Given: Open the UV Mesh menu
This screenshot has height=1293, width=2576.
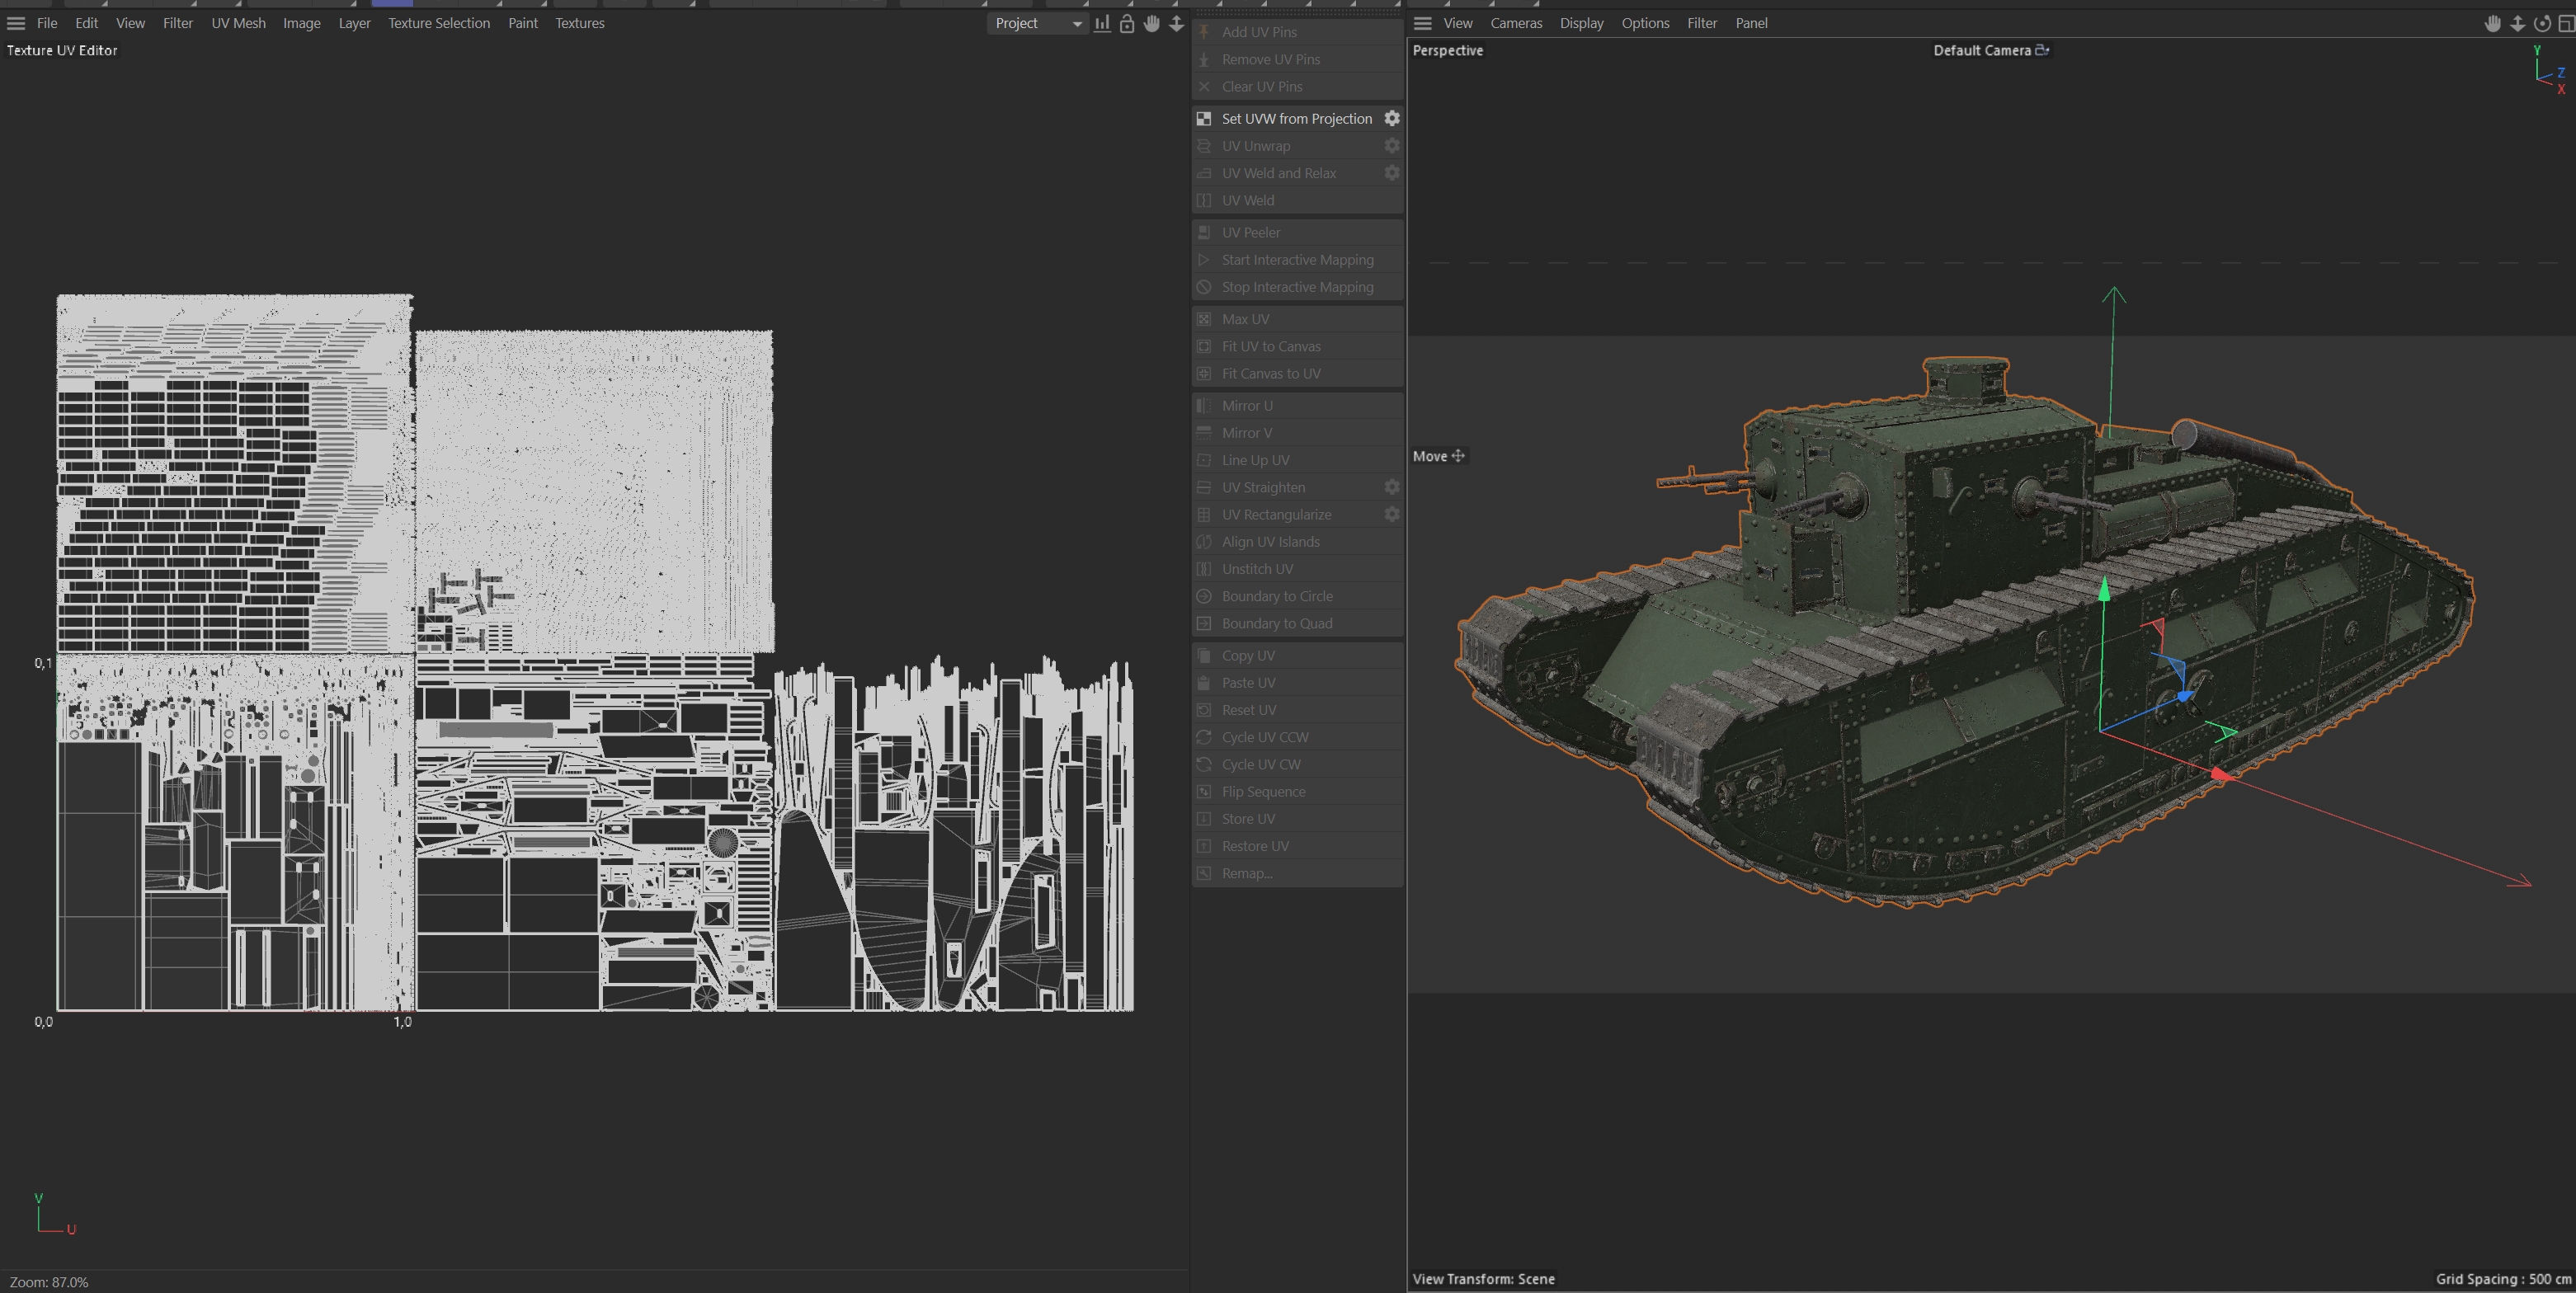Looking at the screenshot, I should click(238, 23).
